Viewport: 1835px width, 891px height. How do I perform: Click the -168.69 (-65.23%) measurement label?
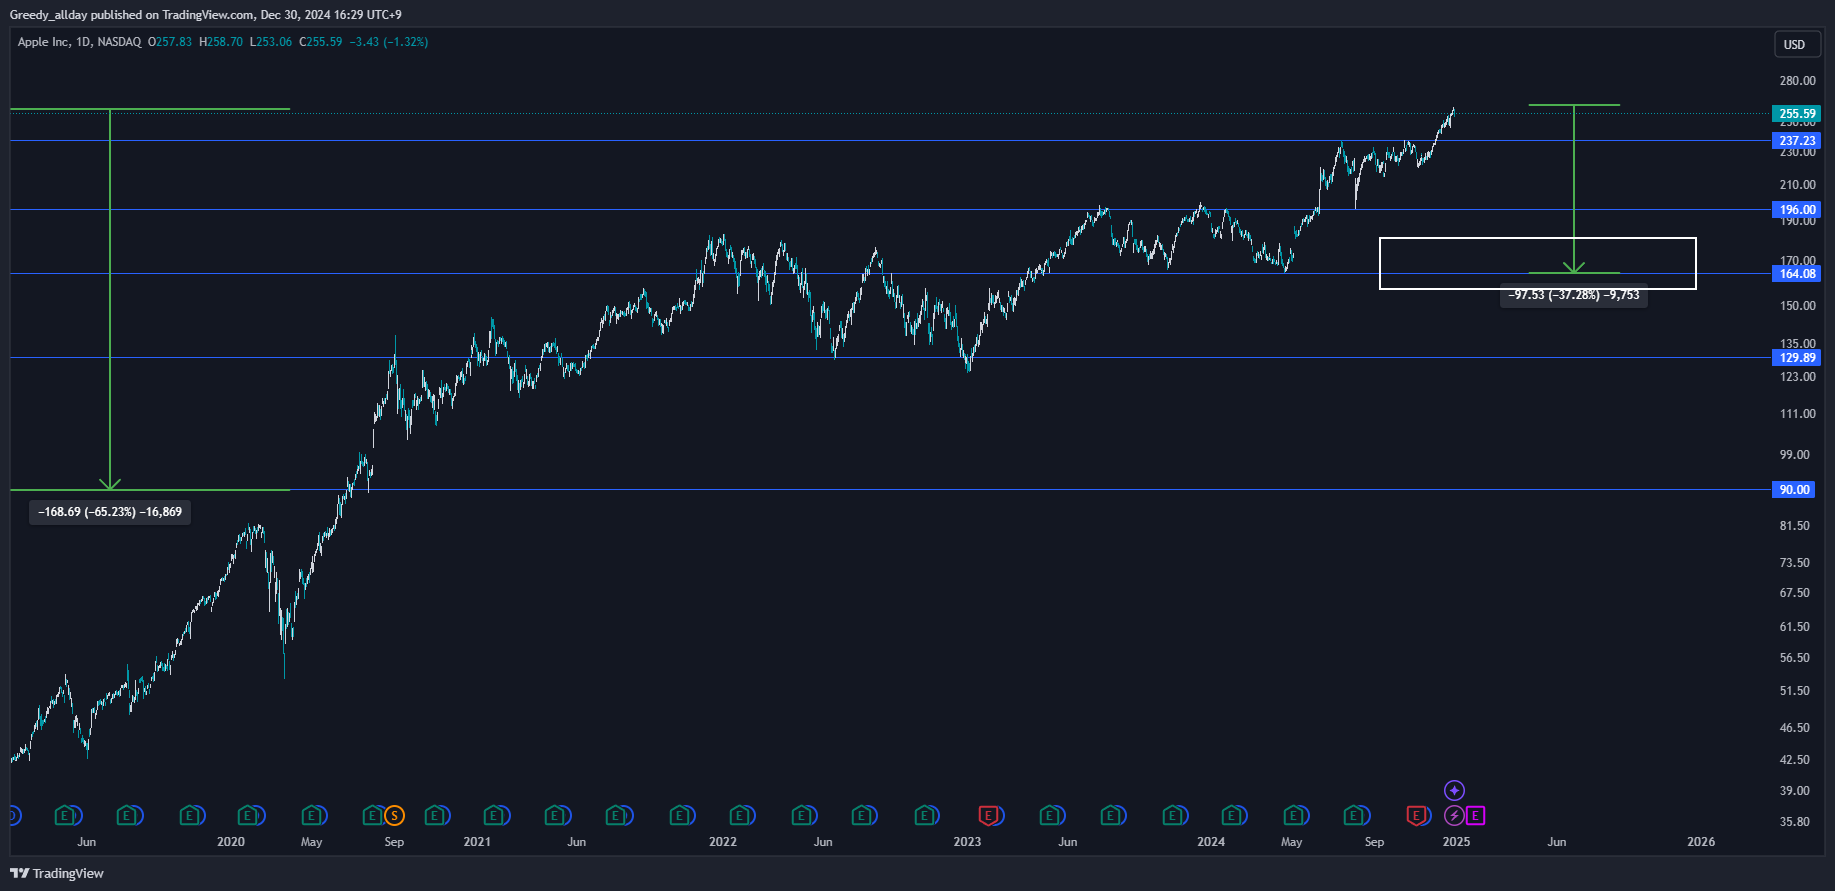tap(110, 512)
